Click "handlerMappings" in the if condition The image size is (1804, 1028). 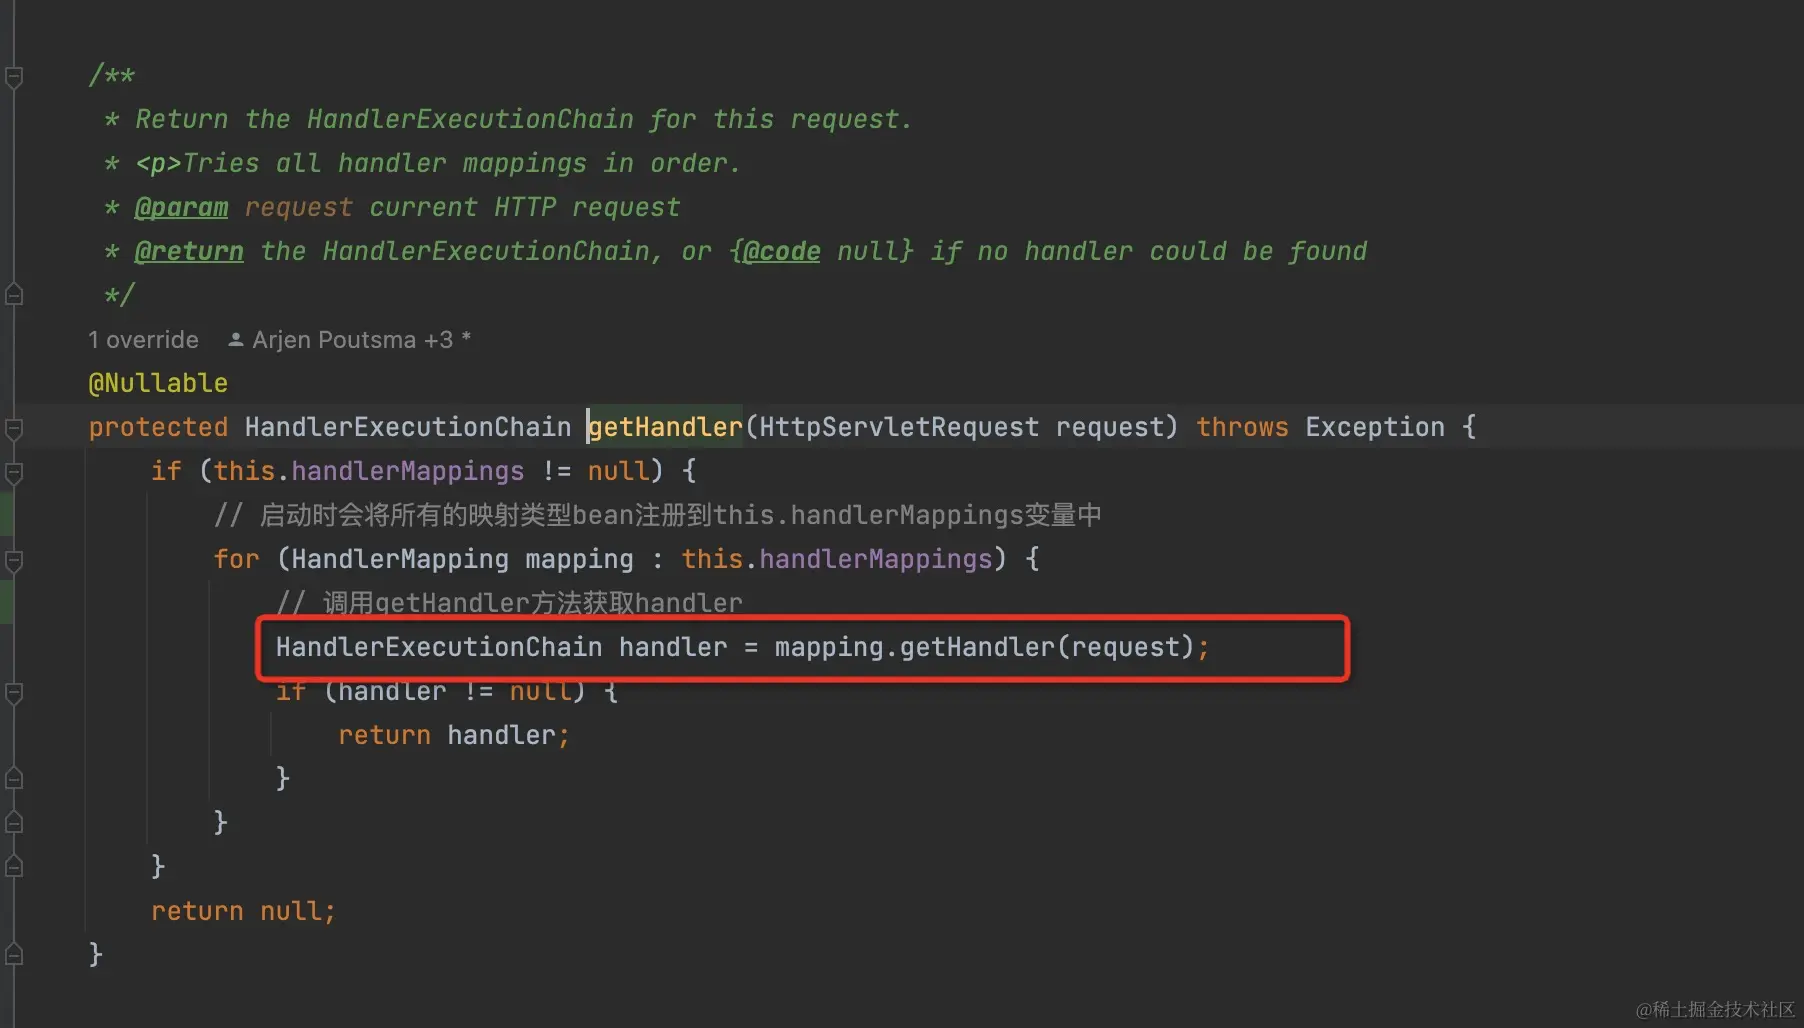point(408,471)
